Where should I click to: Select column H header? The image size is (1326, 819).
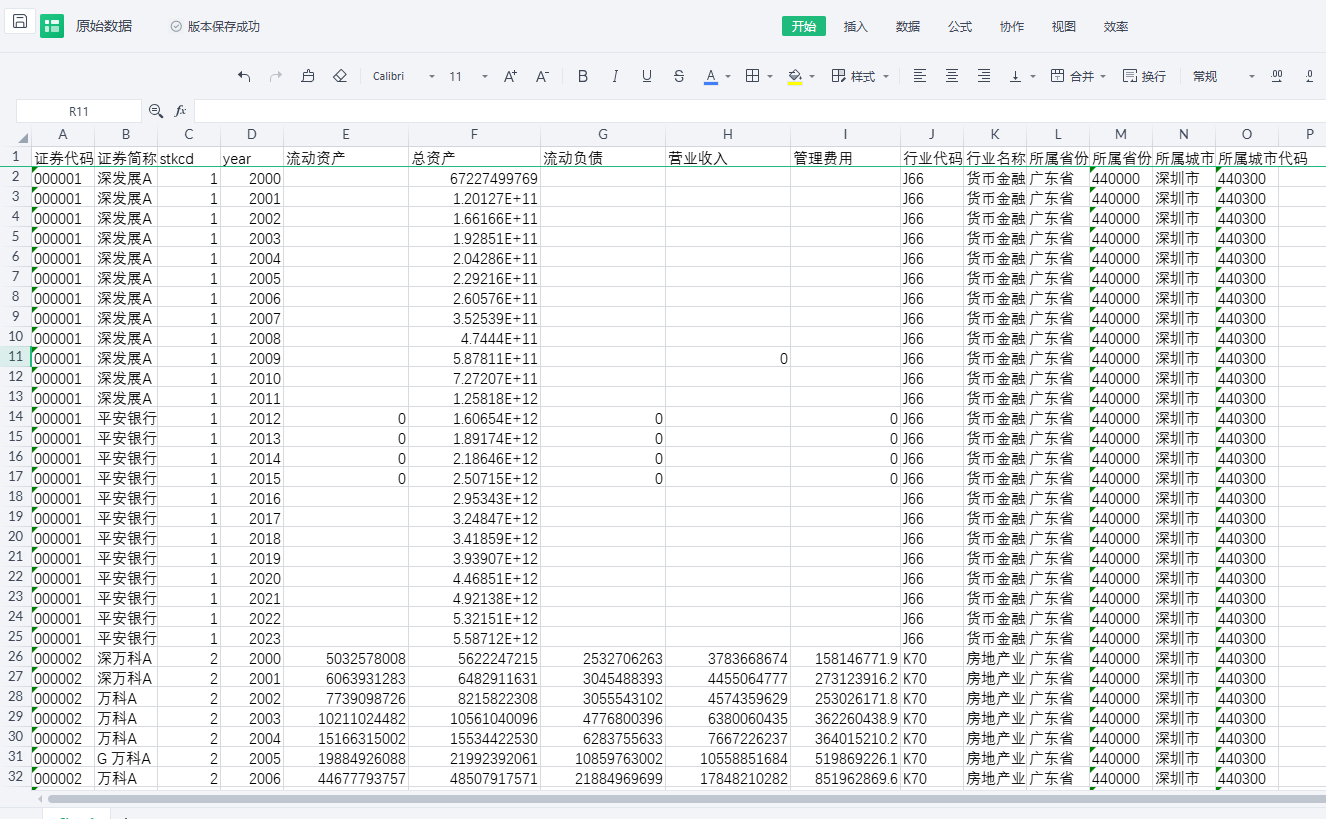(x=728, y=135)
